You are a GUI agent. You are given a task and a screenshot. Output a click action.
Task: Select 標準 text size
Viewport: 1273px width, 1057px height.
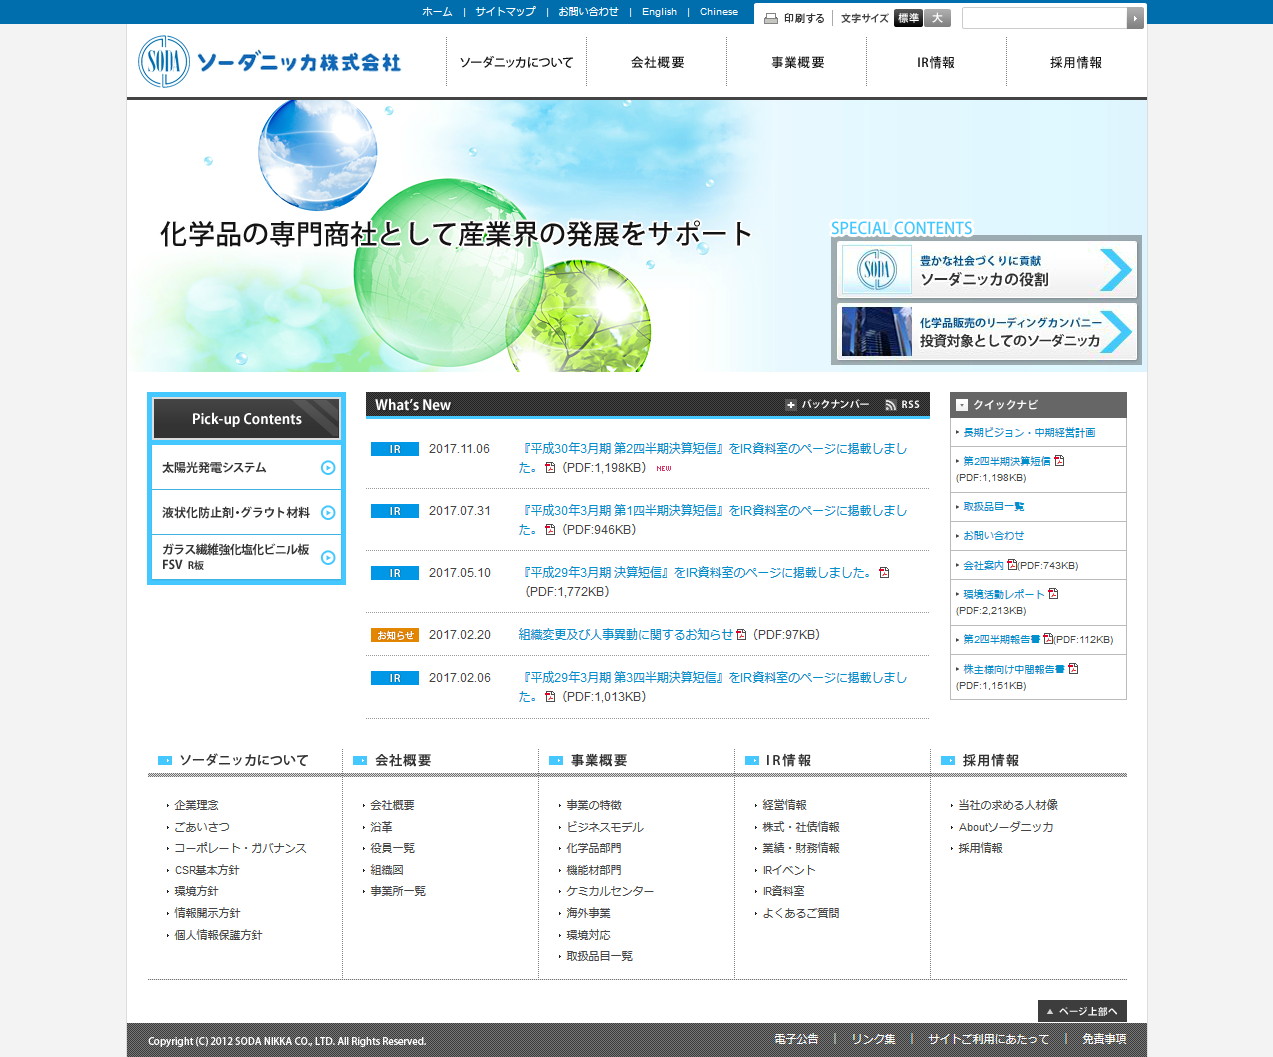click(908, 18)
